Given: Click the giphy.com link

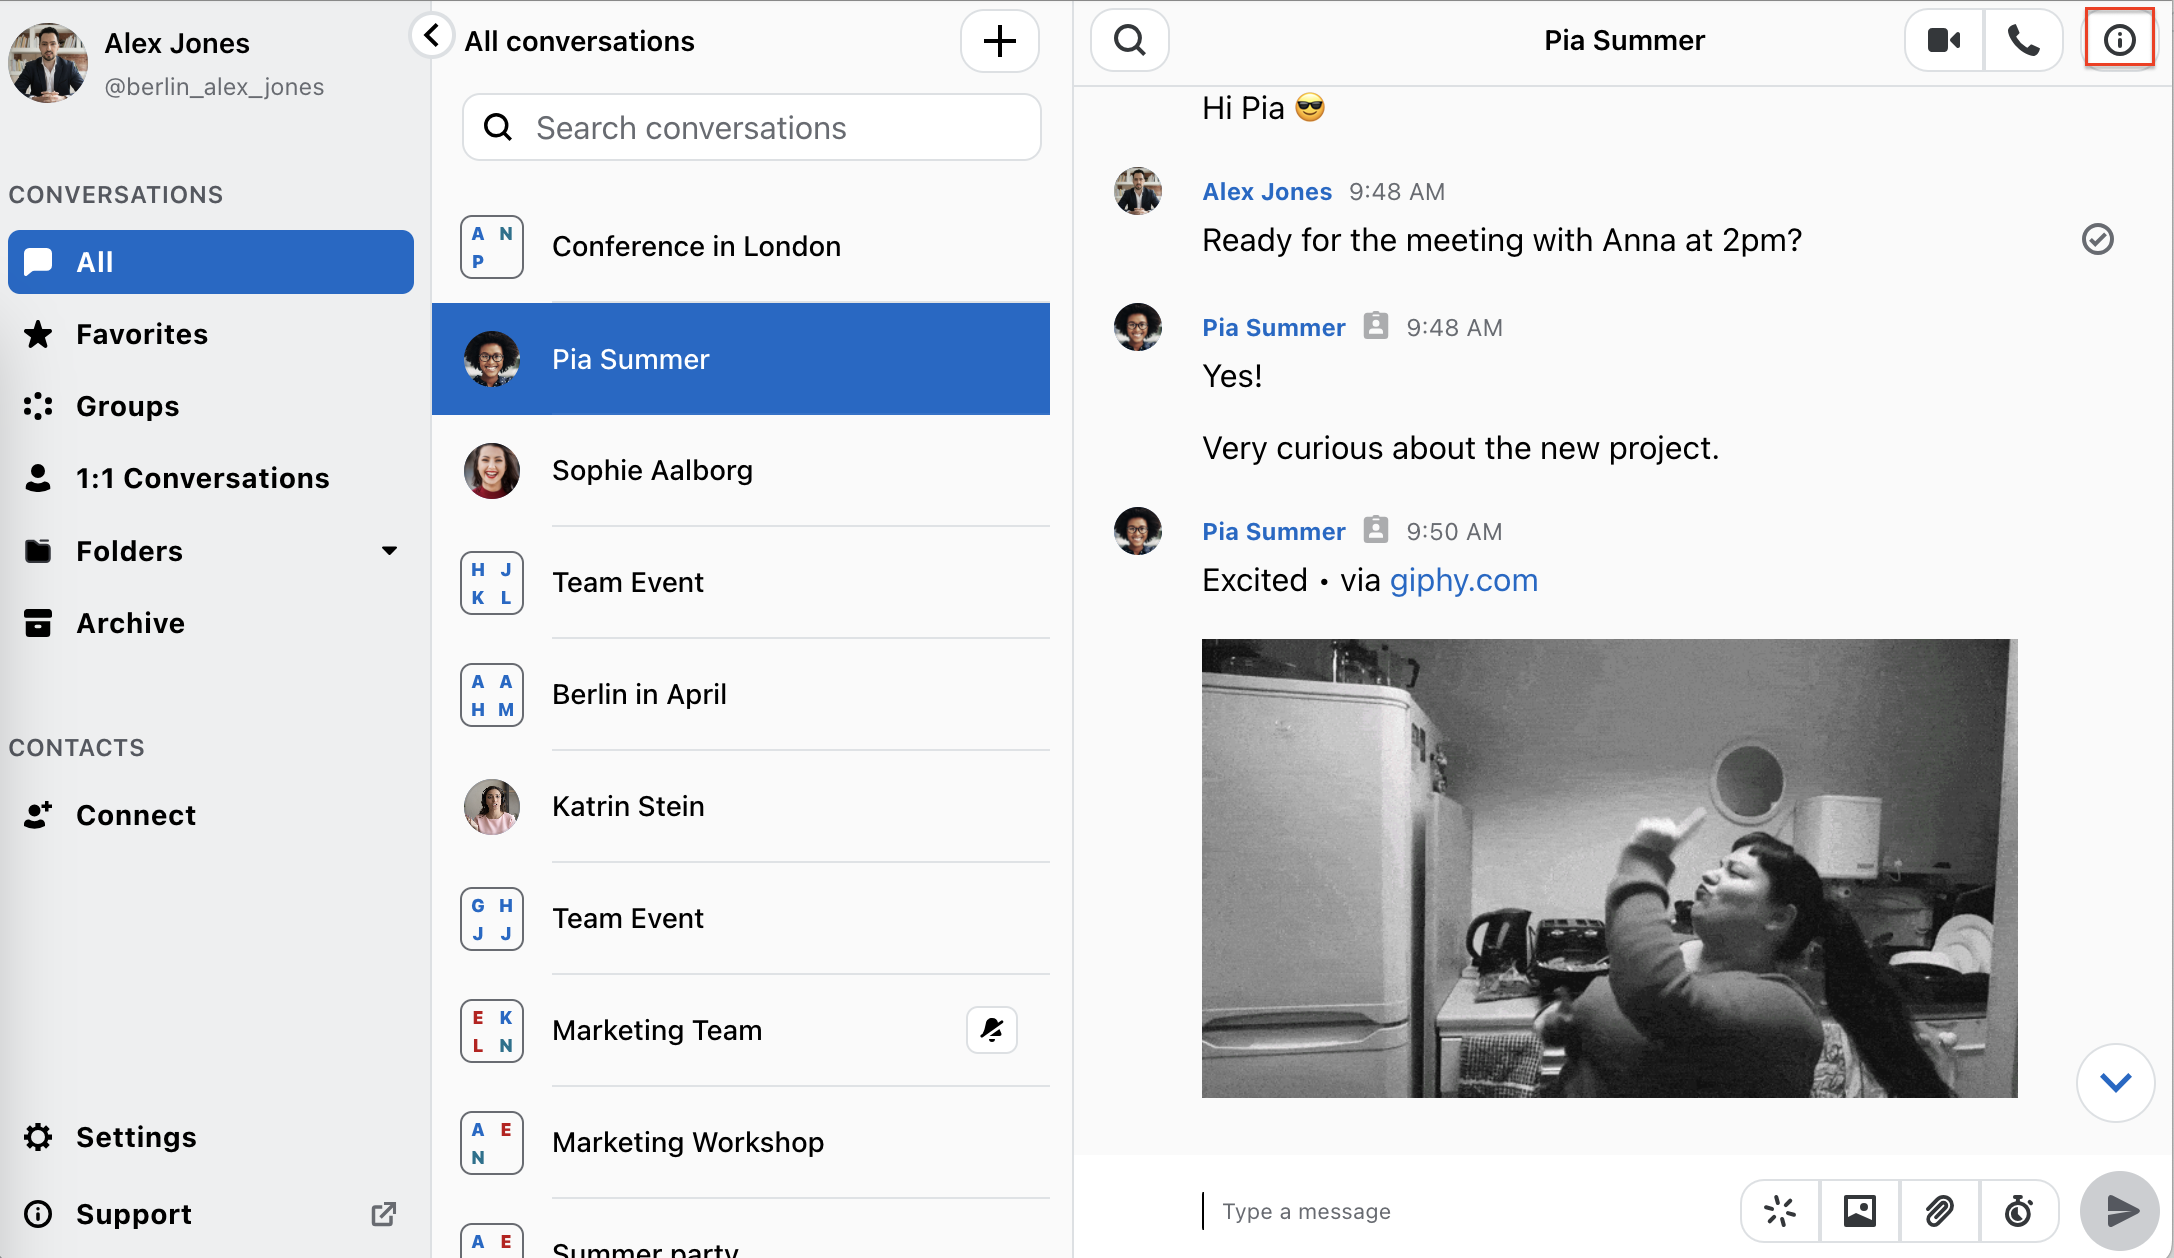Looking at the screenshot, I should (x=1464, y=580).
